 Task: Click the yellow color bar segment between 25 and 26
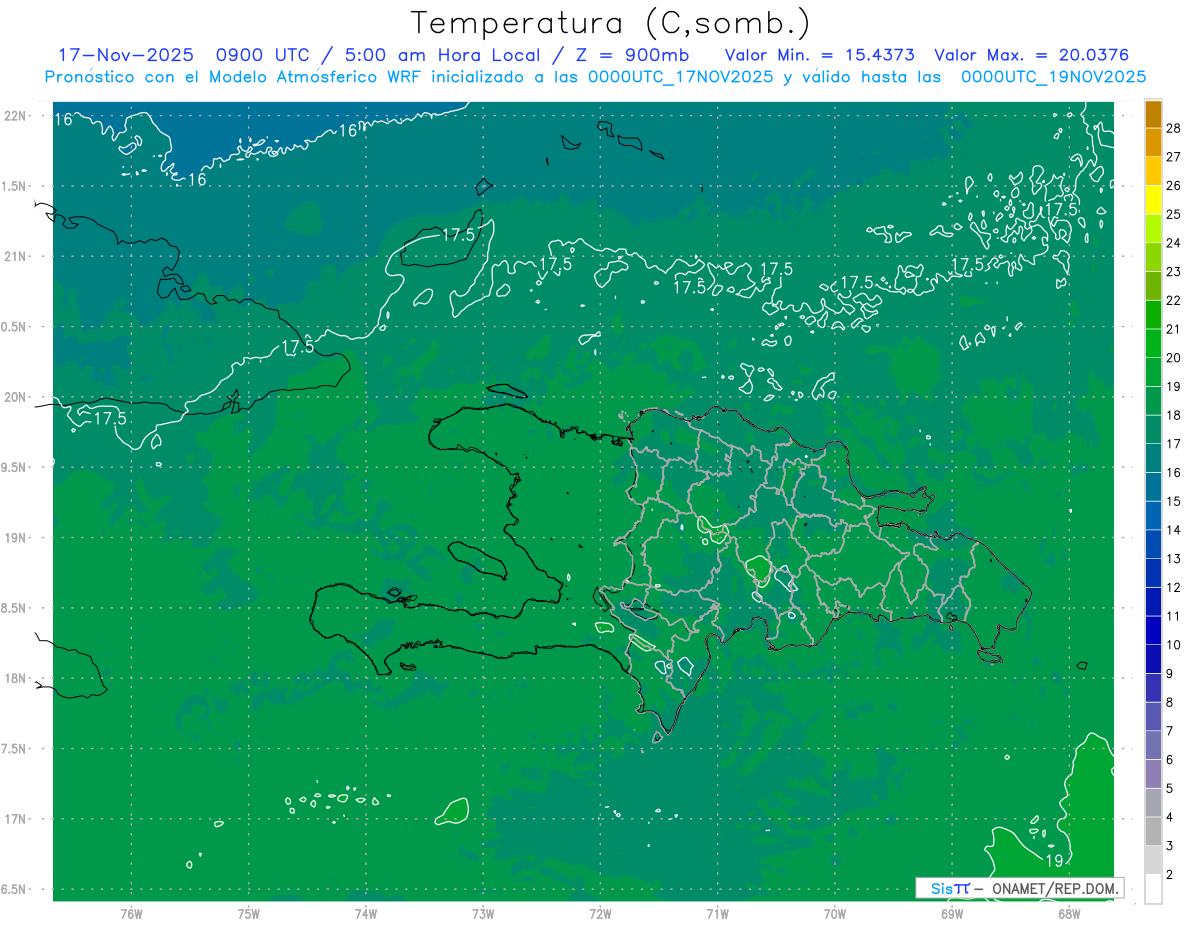(x=1154, y=200)
